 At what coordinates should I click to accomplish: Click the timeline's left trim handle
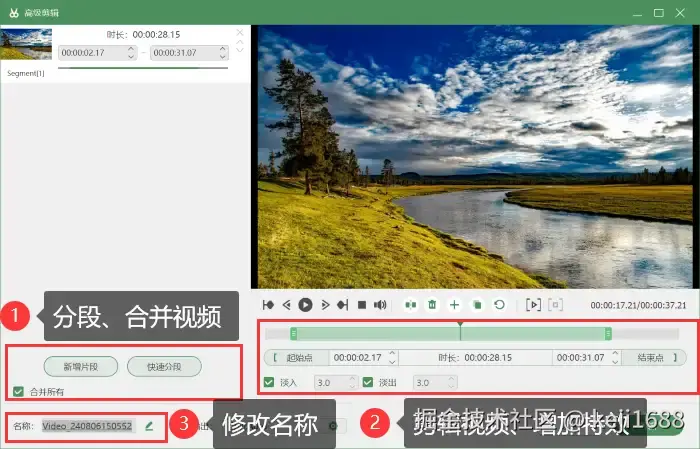pos(294,333)
